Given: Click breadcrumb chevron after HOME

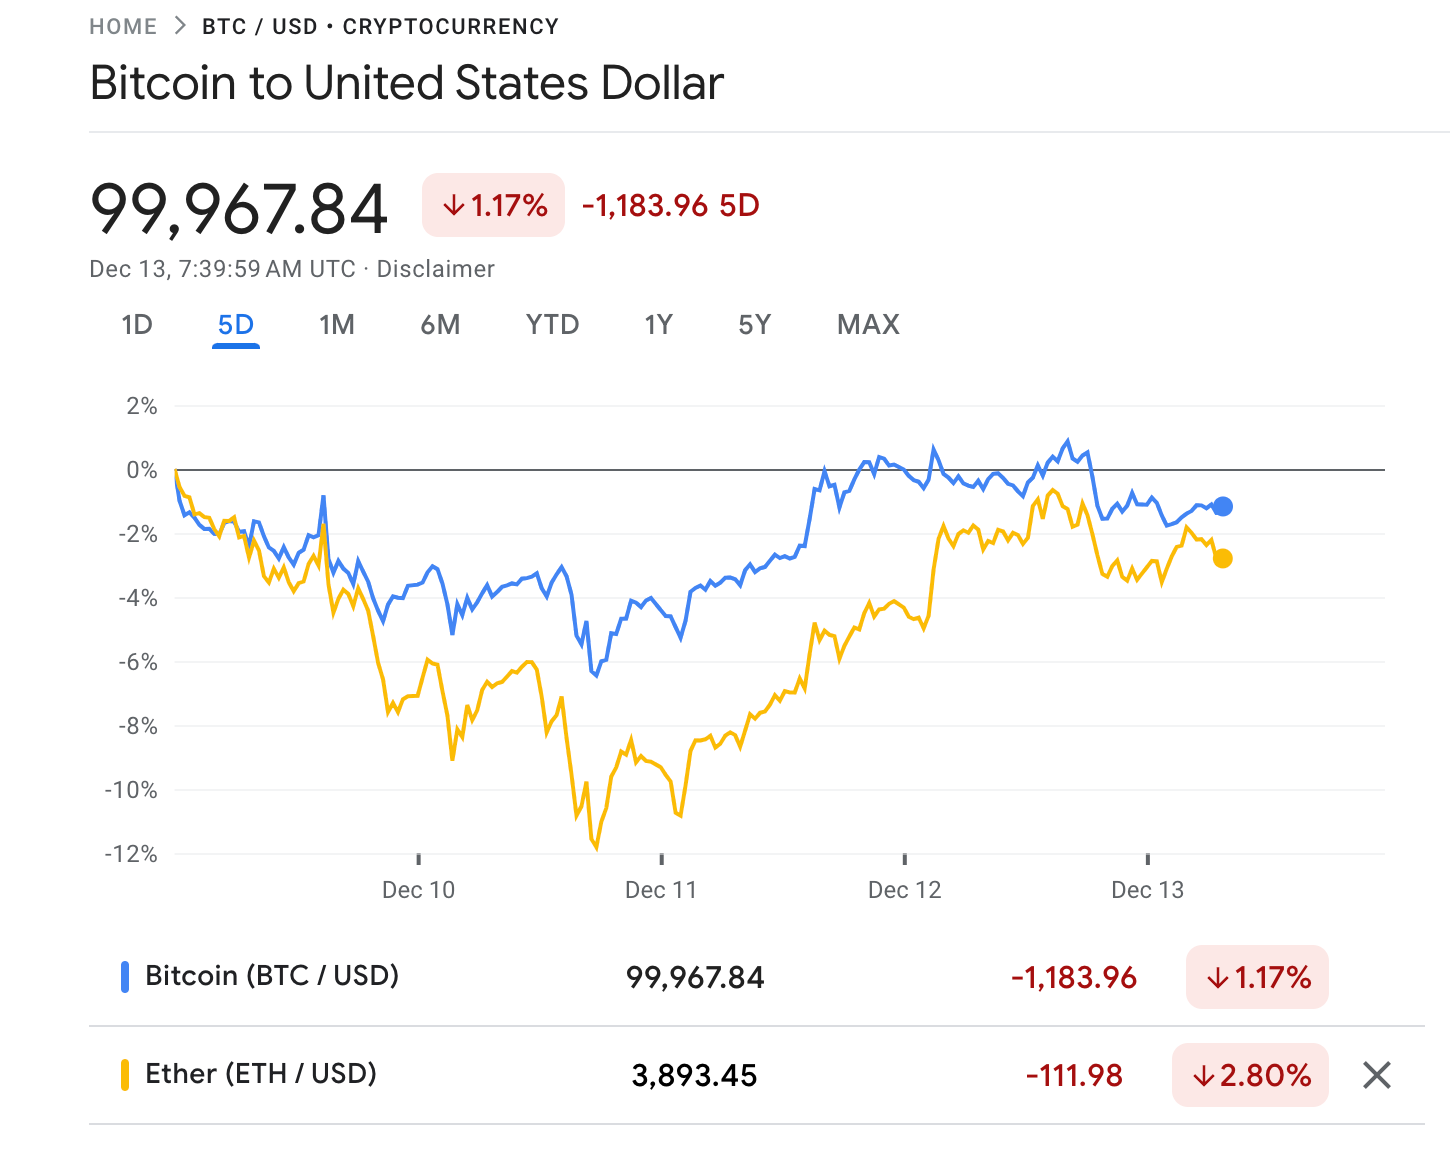Looking at the screenshot, I should coord(180,26).
